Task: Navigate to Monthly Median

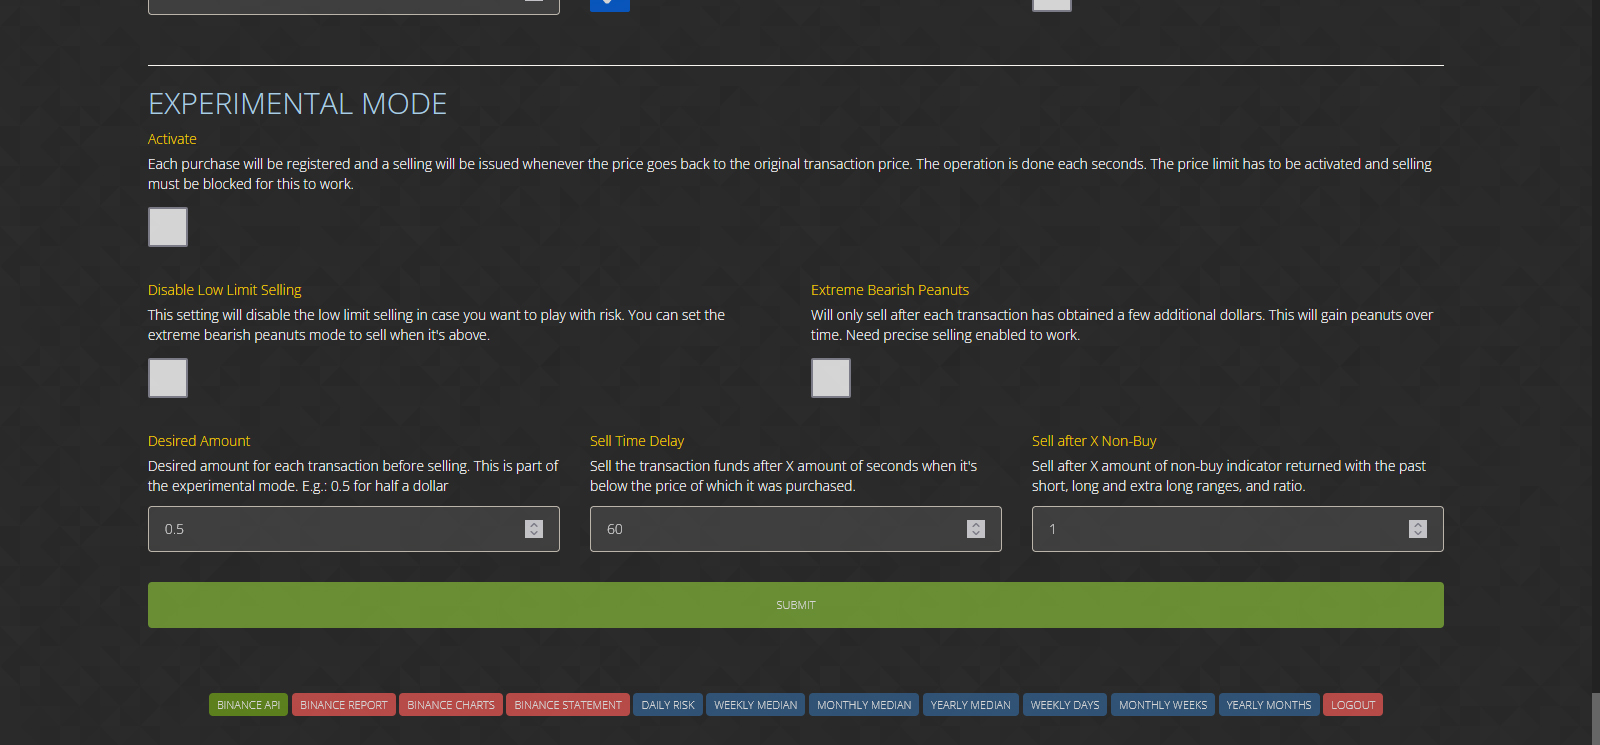Action: tap(864, 705)
